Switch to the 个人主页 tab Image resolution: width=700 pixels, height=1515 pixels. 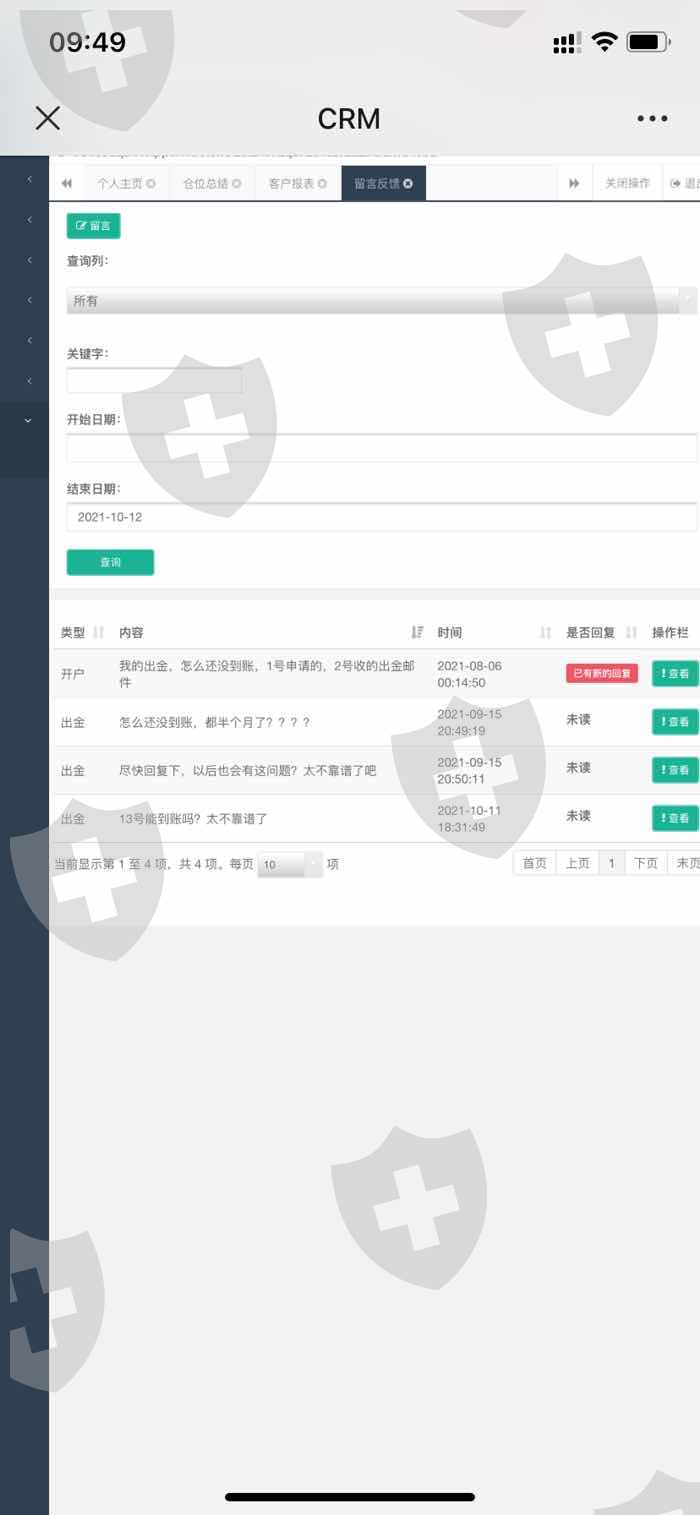[x=119, y=184]
